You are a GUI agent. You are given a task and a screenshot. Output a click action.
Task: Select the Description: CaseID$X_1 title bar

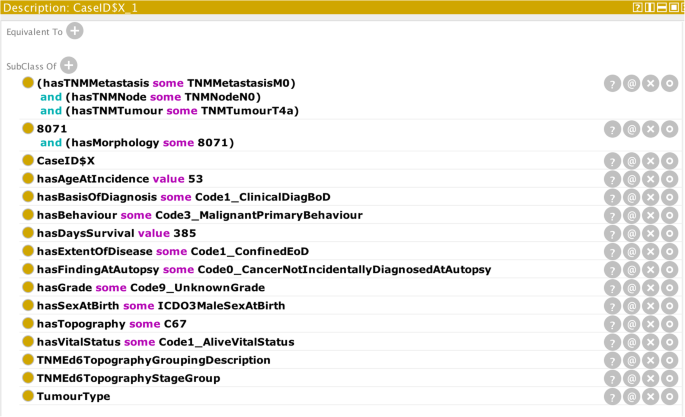(x=342, y=7)
